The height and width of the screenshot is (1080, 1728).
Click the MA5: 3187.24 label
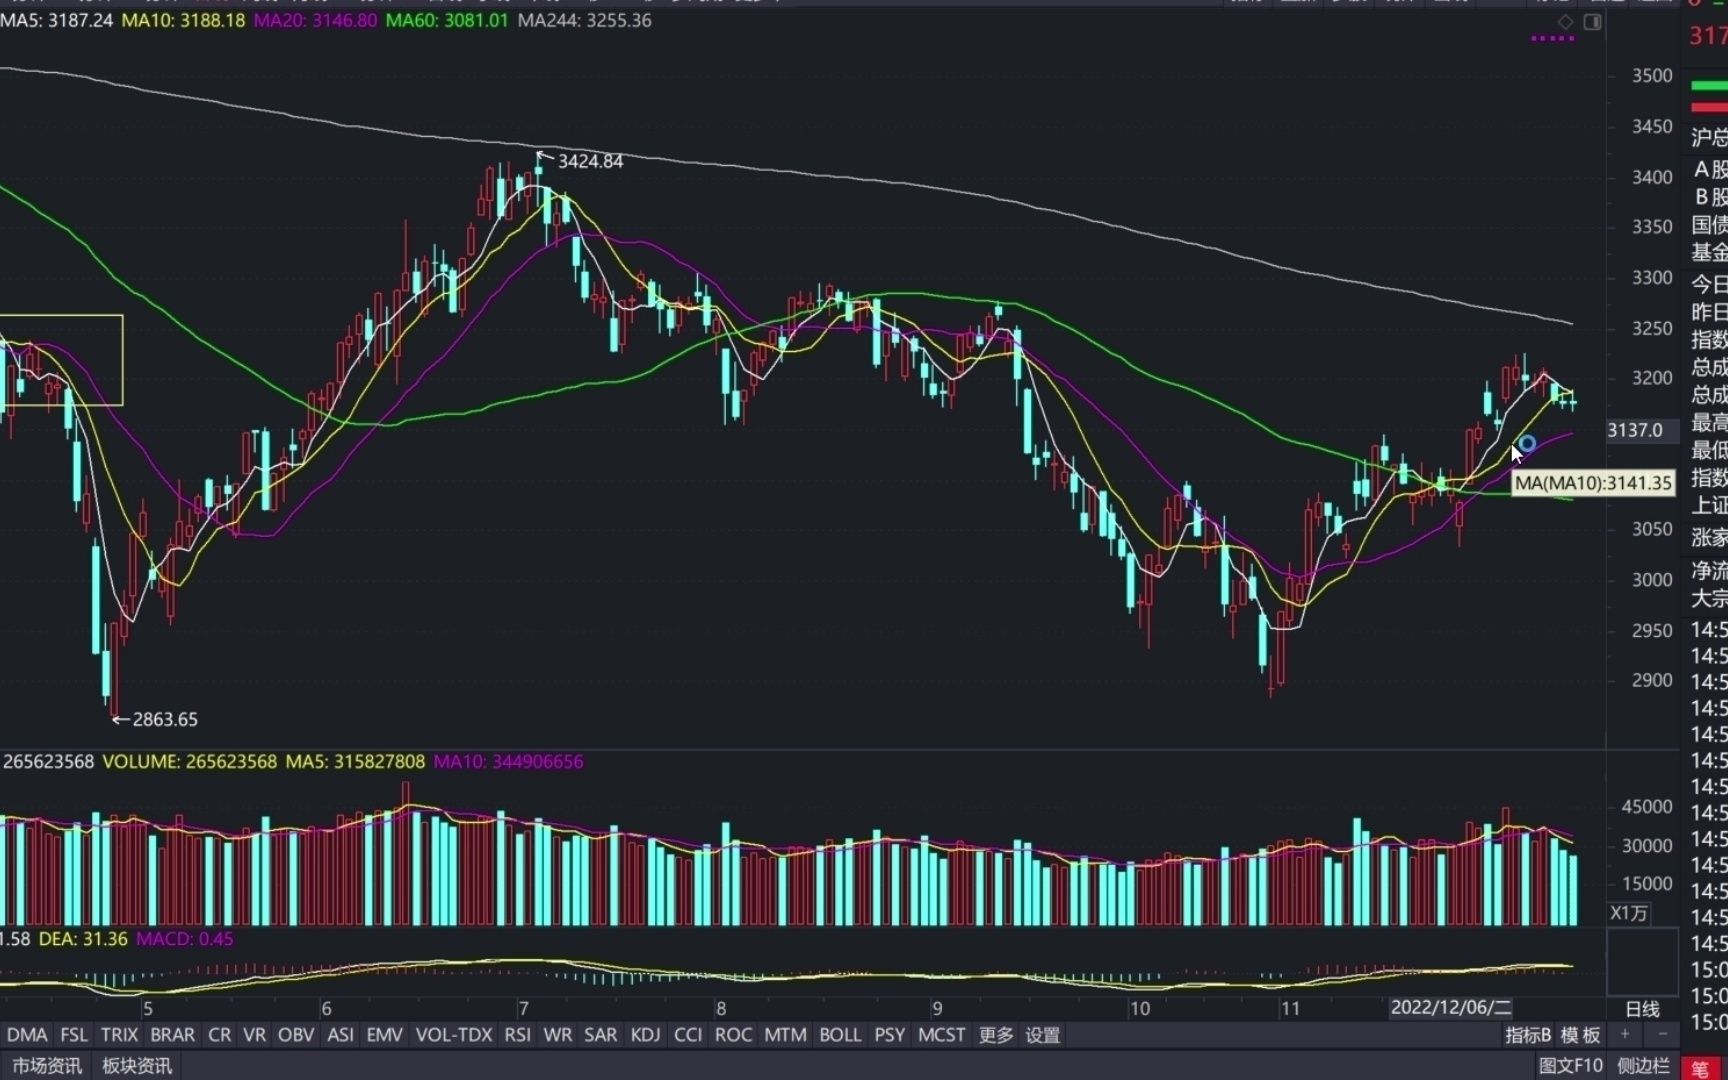click(56, 20)
